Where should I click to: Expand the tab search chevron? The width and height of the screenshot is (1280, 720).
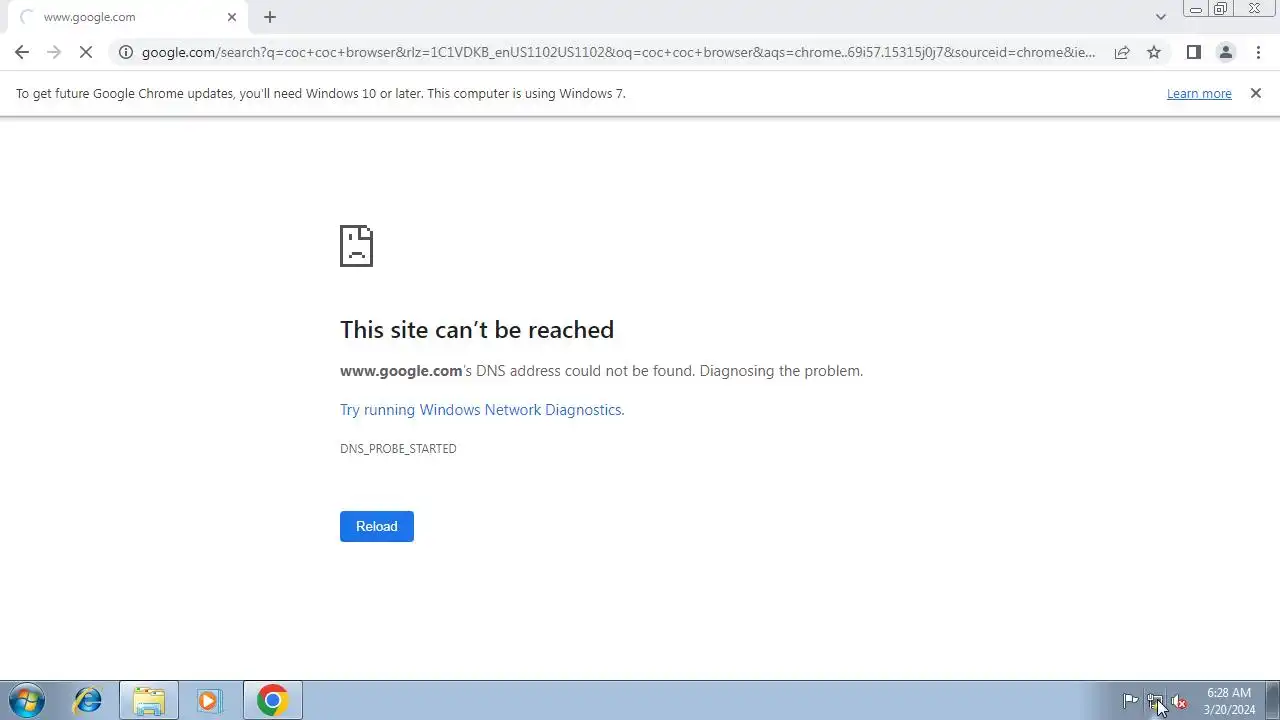1160,17
